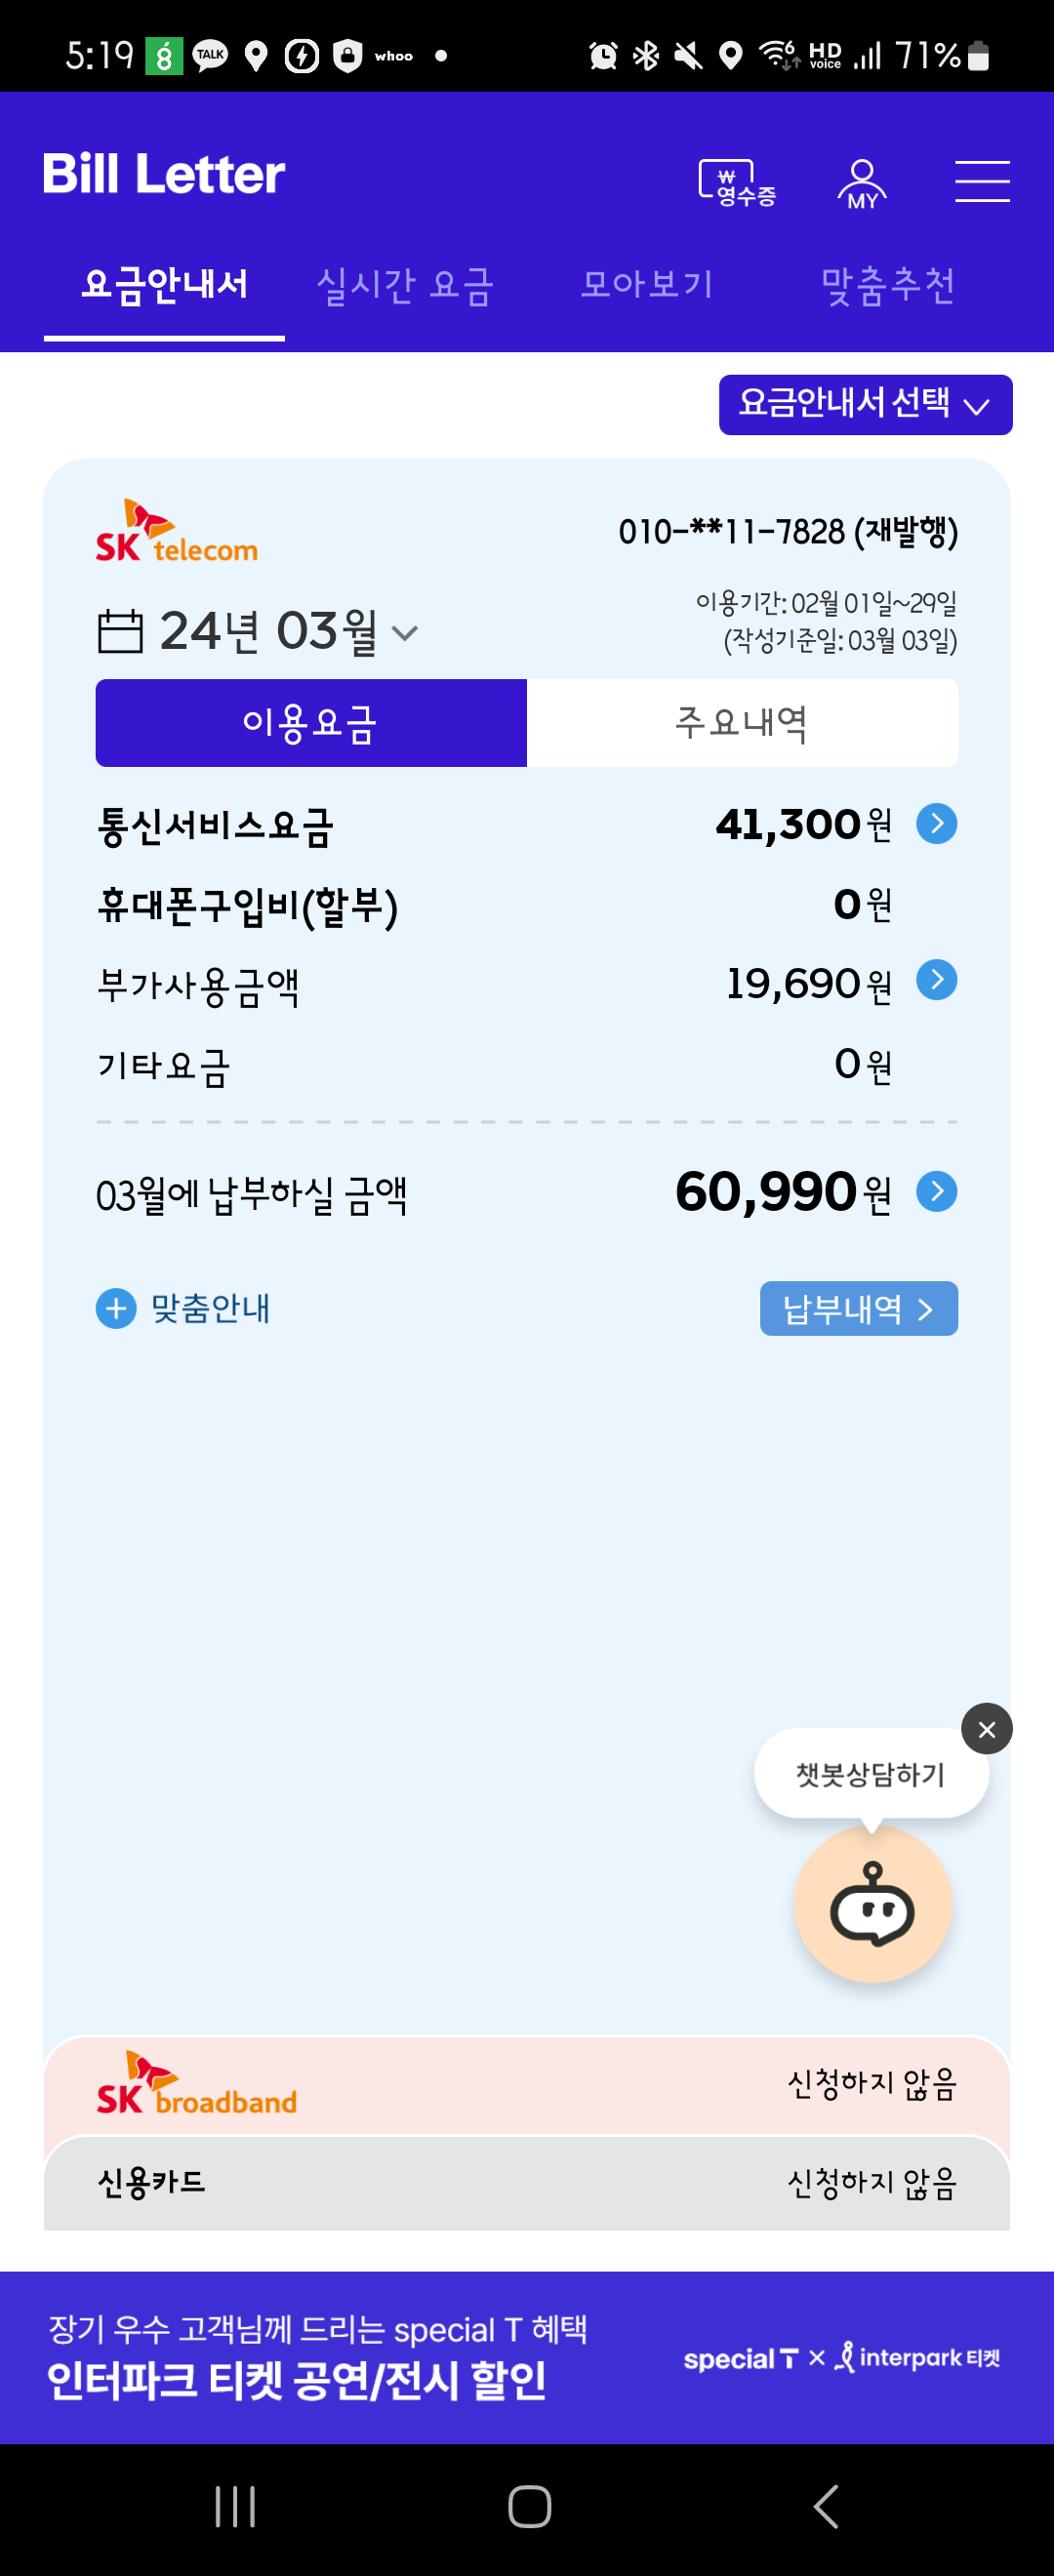Image resolution: width=1054 pixels, height=2576 pixels.
Task: Switch to the 실시간 요금 tab
Action: pyautogui.click(x=405, y=286)
